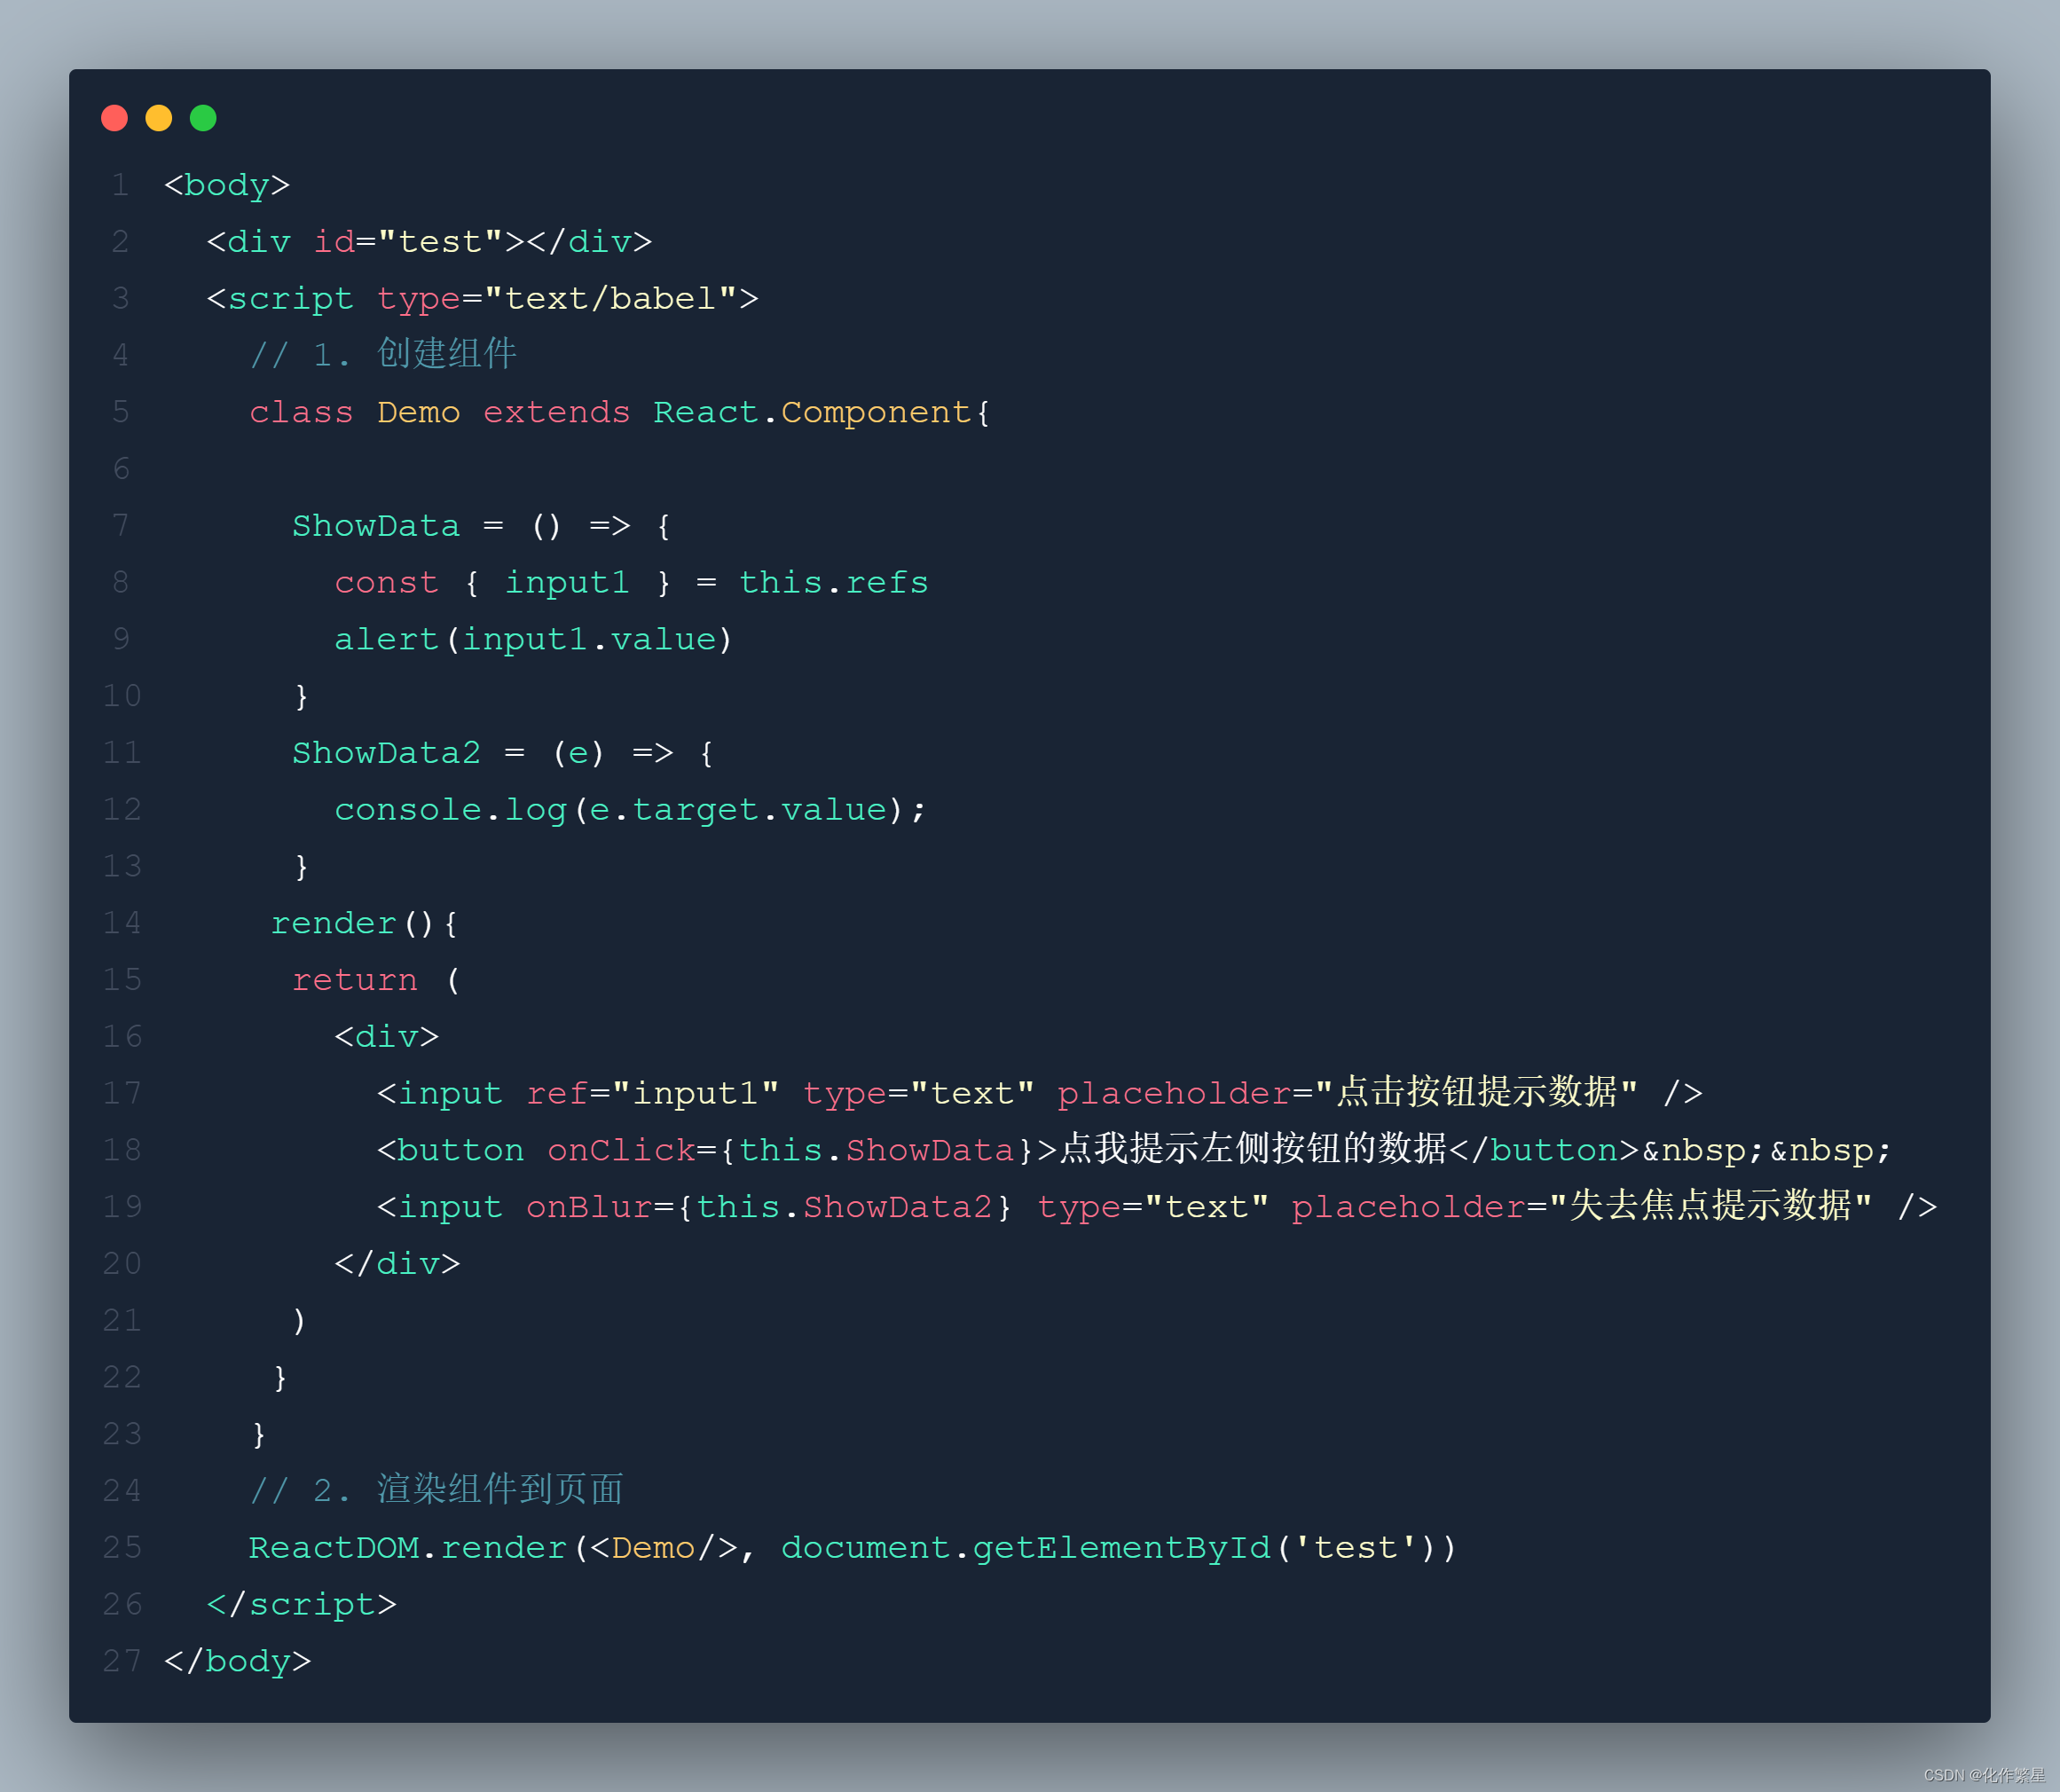This screenshot has height=1792, width=2060.
Task: Click the closing </script> tag
Action: tap(301, 1605)
